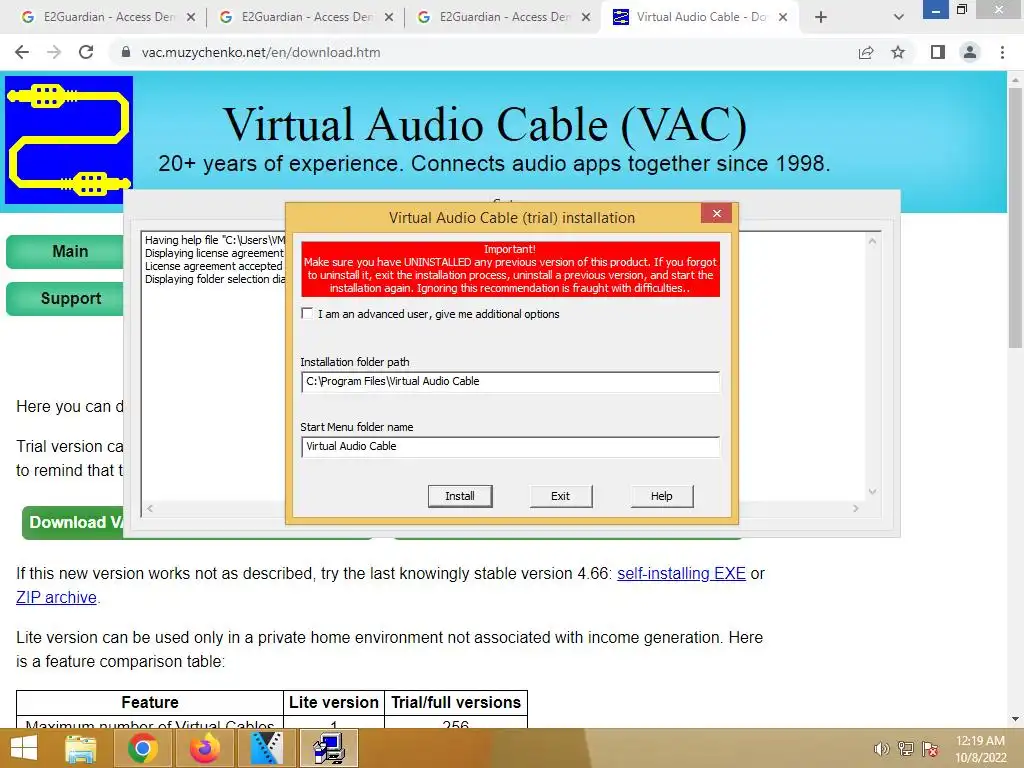Image resolution: width=1024 pixels, height=768 pixels.
Task: Enable the advanced user options checkbox
Action: pyautogui.click(x=307, y=313)
